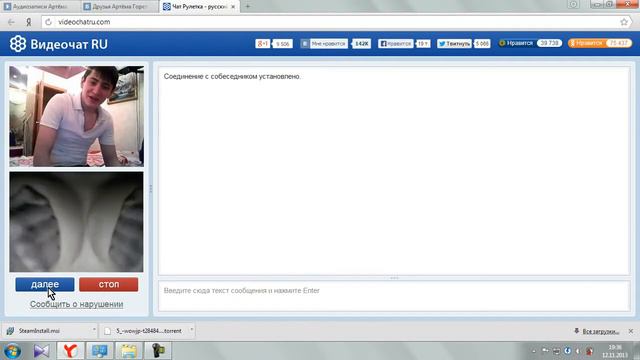Open the monitor-shaped application in the taskbar
Screen dimensions: 640x360
coord(100,351)
